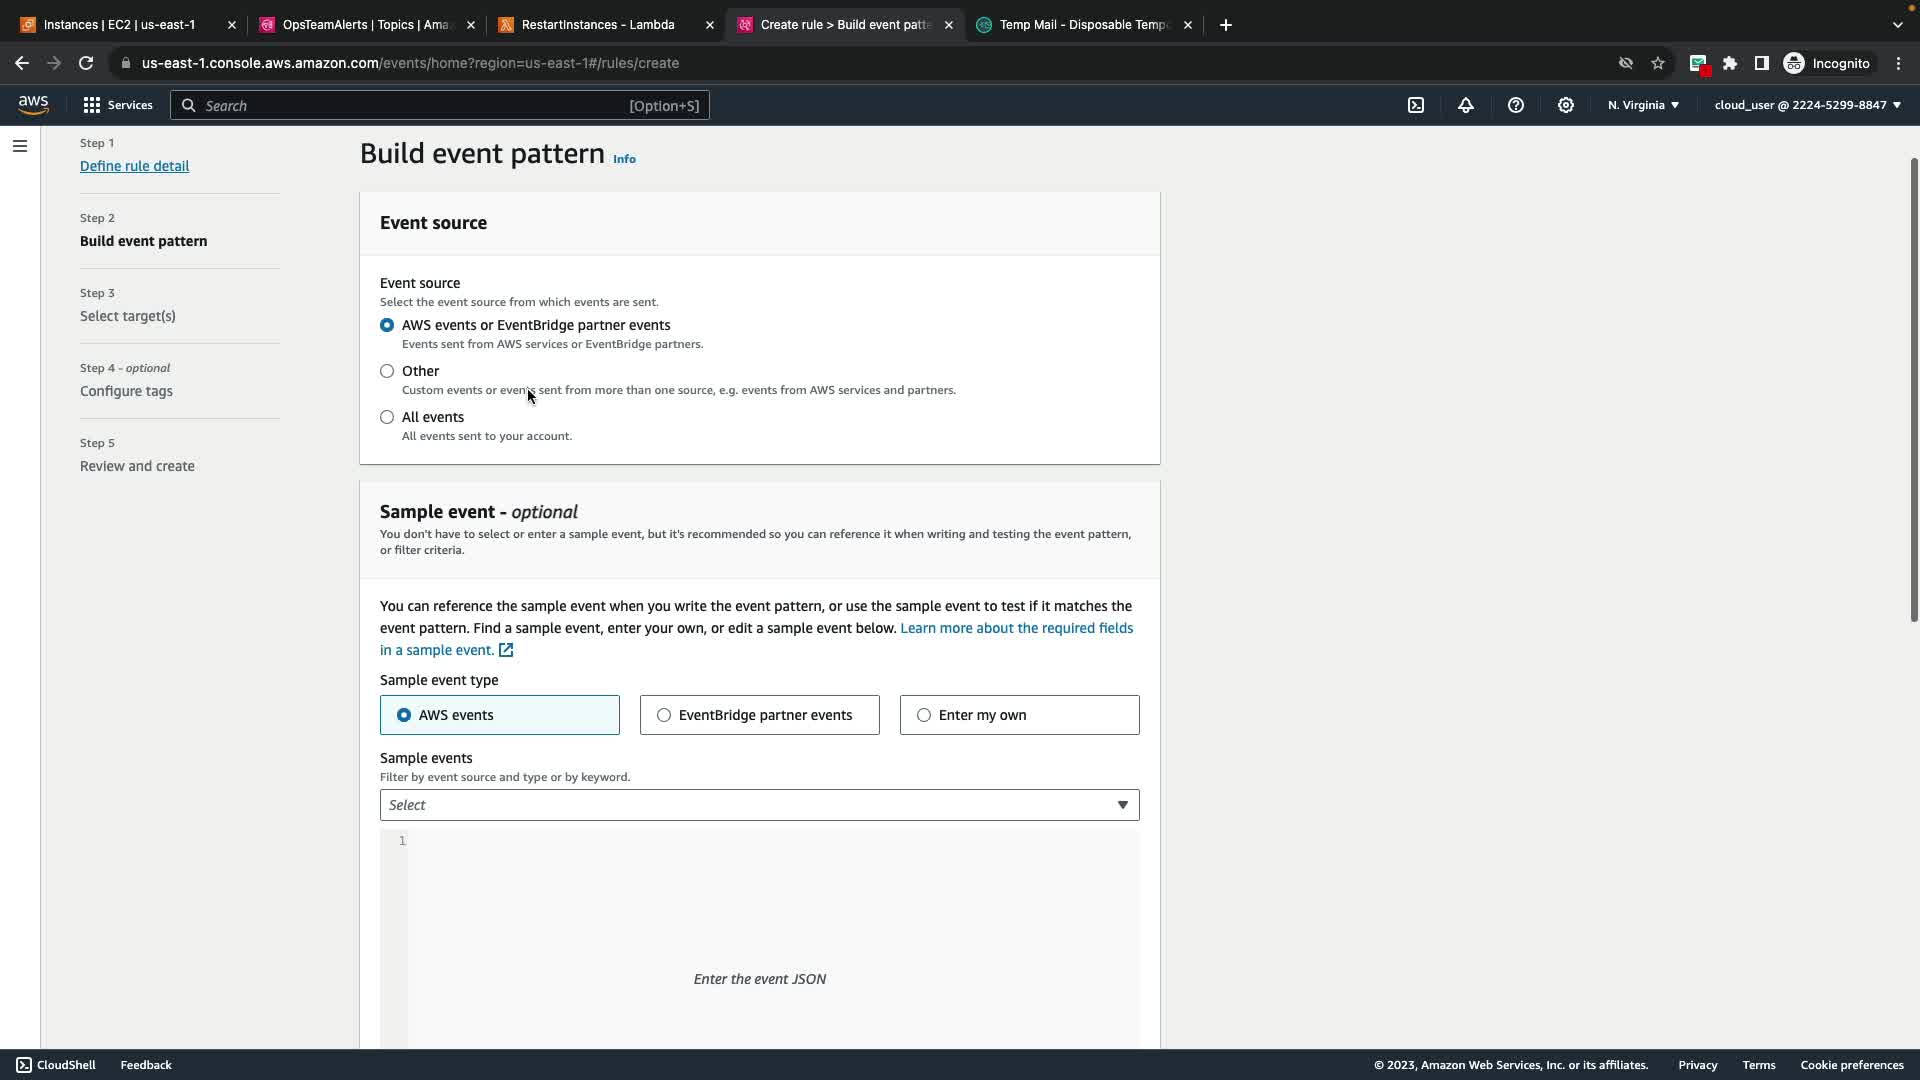The height and width of the screenshot is (1080, 1920).
Task: Expand the N. Virginia region dropdown
Action: pos(1643,105)
